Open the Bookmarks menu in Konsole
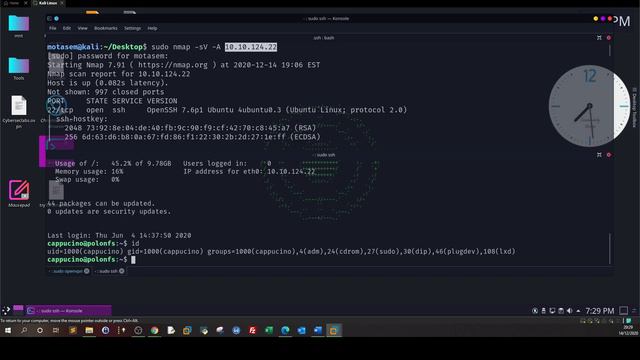The height and width of the screenshot is (360, 640). (x=105, y=28)
